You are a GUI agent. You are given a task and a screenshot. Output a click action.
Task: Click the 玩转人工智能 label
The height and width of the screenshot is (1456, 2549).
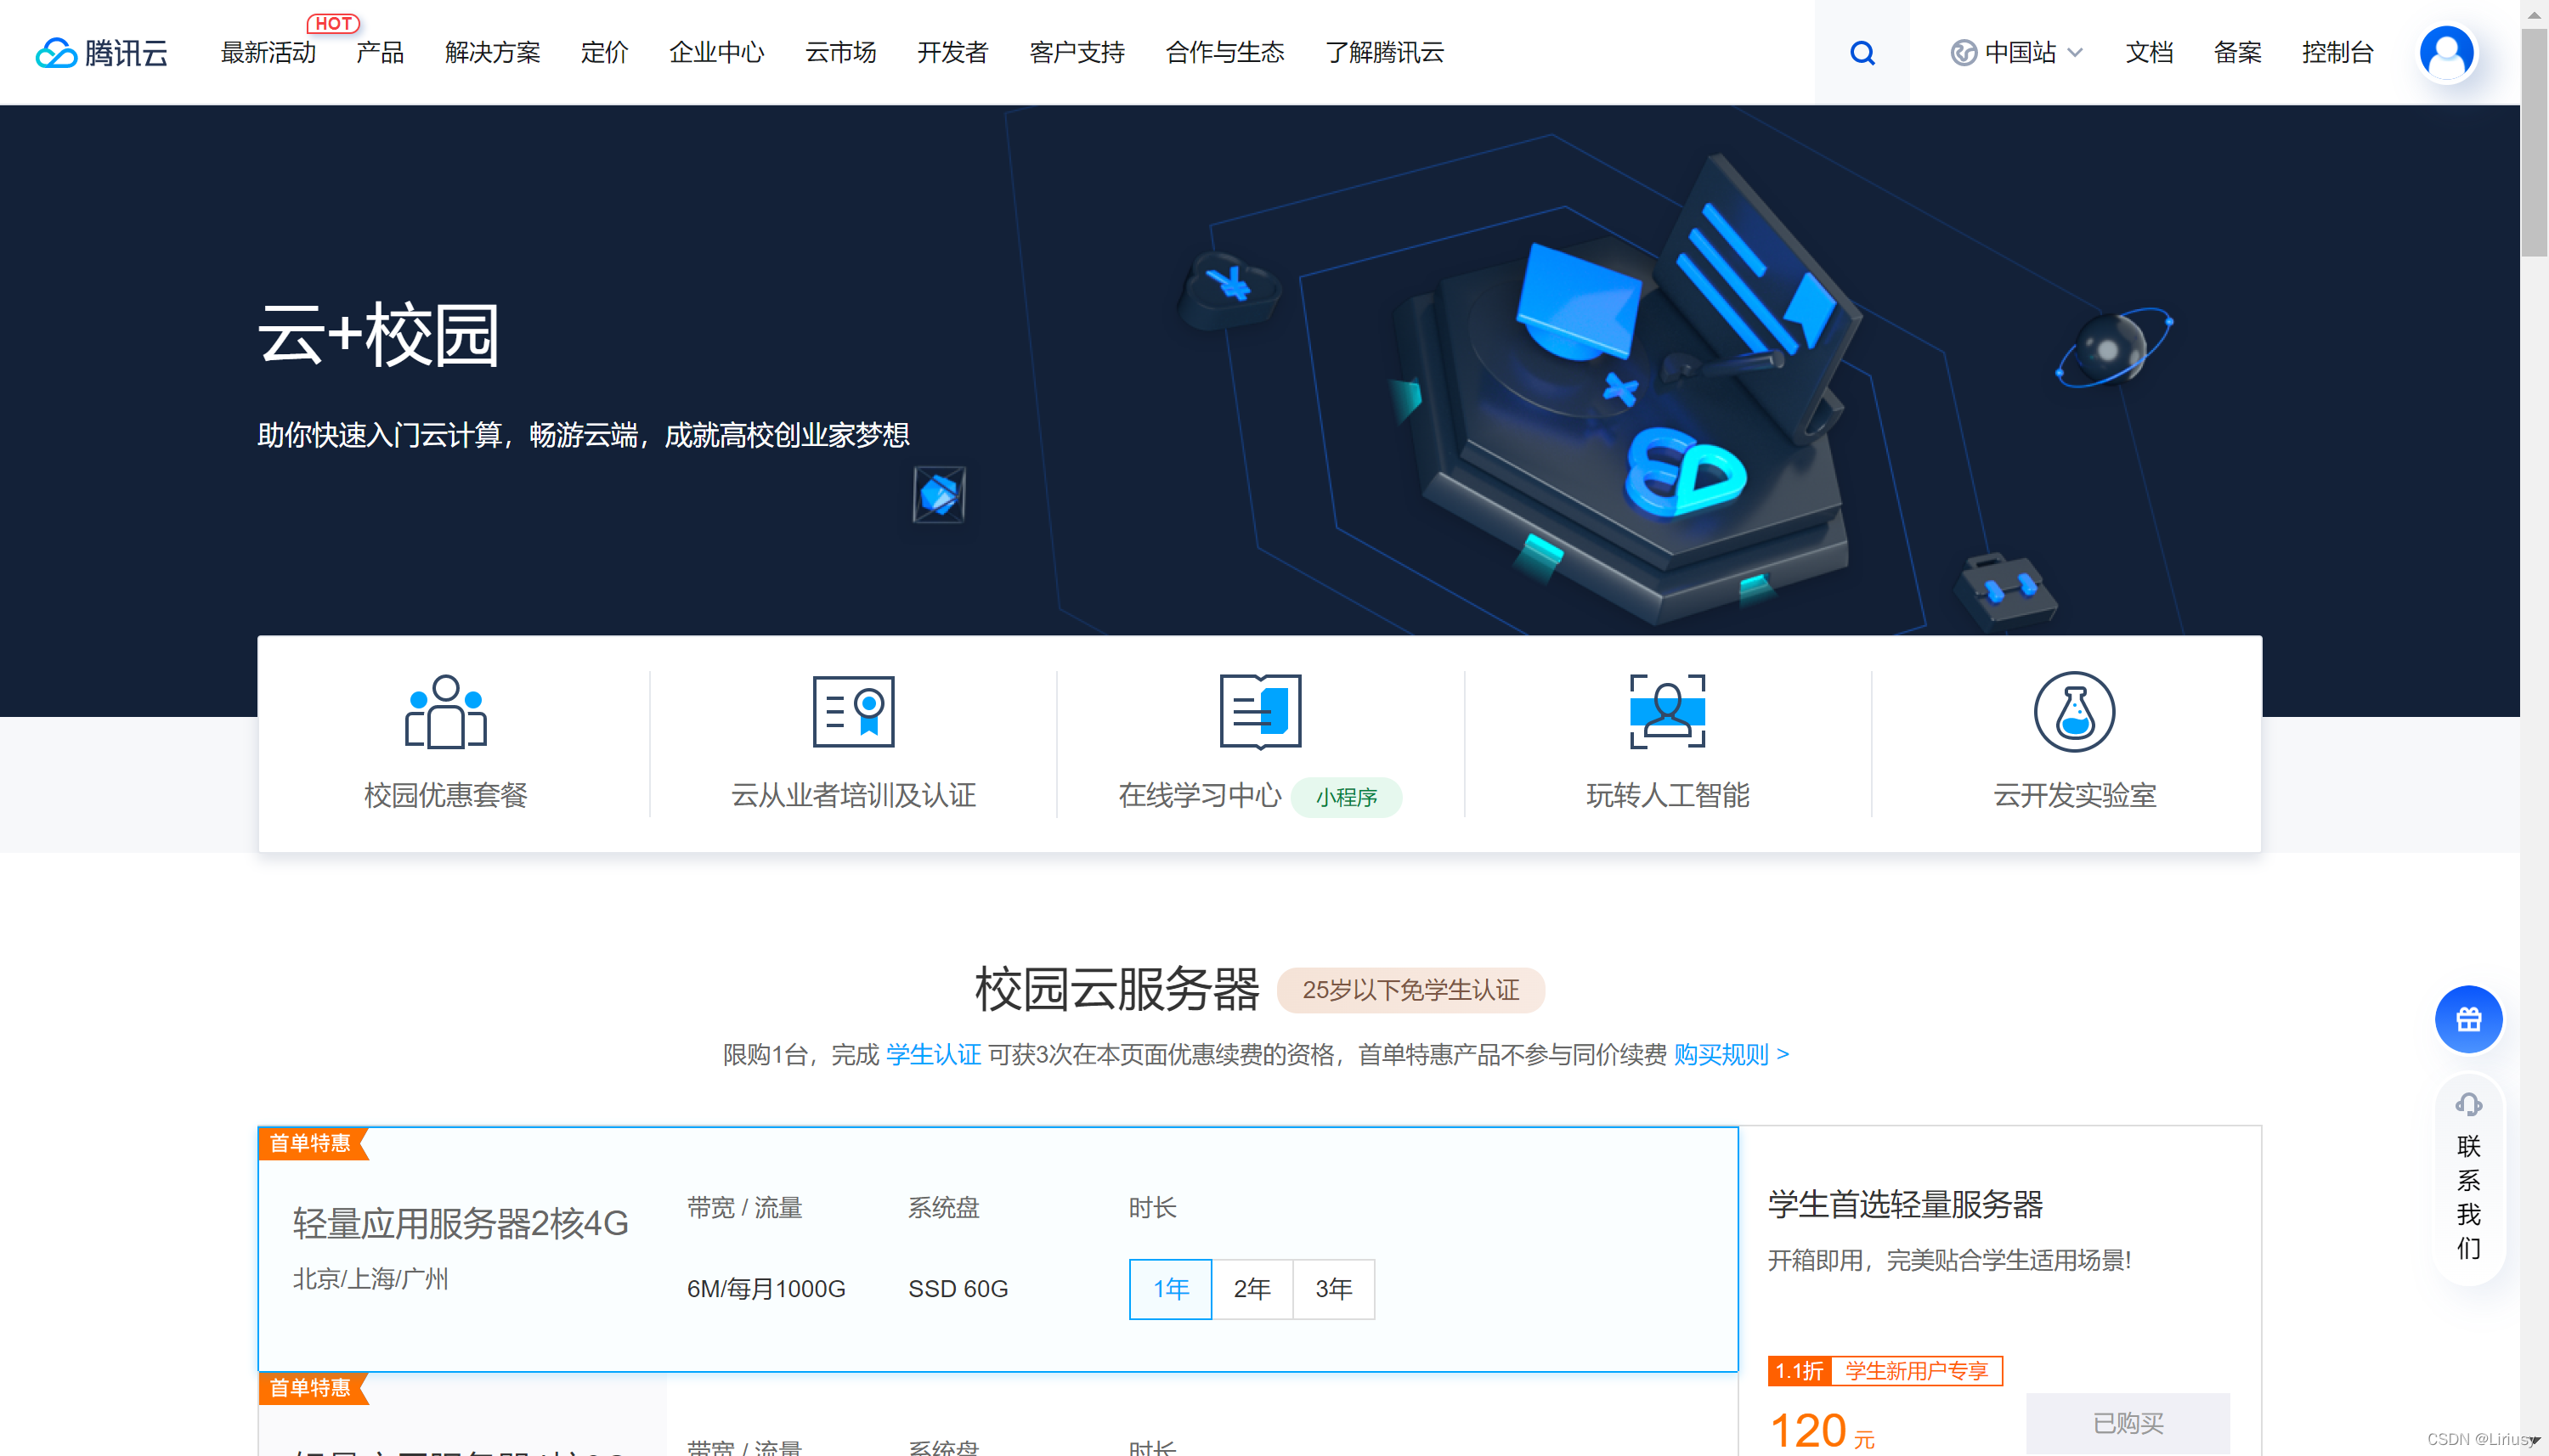[1667, 795]
